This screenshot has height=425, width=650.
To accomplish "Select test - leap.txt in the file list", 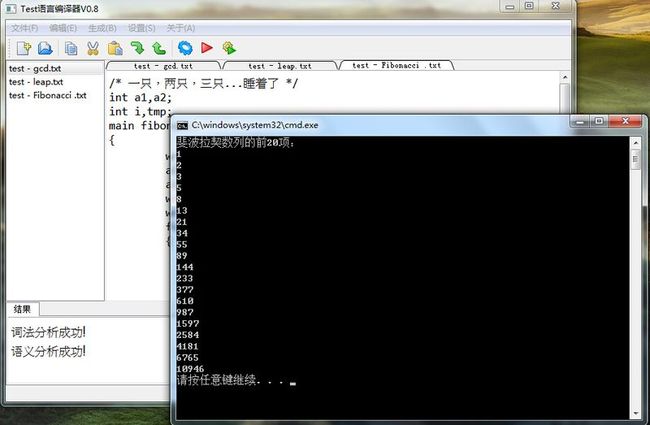I will pos(55,82).
